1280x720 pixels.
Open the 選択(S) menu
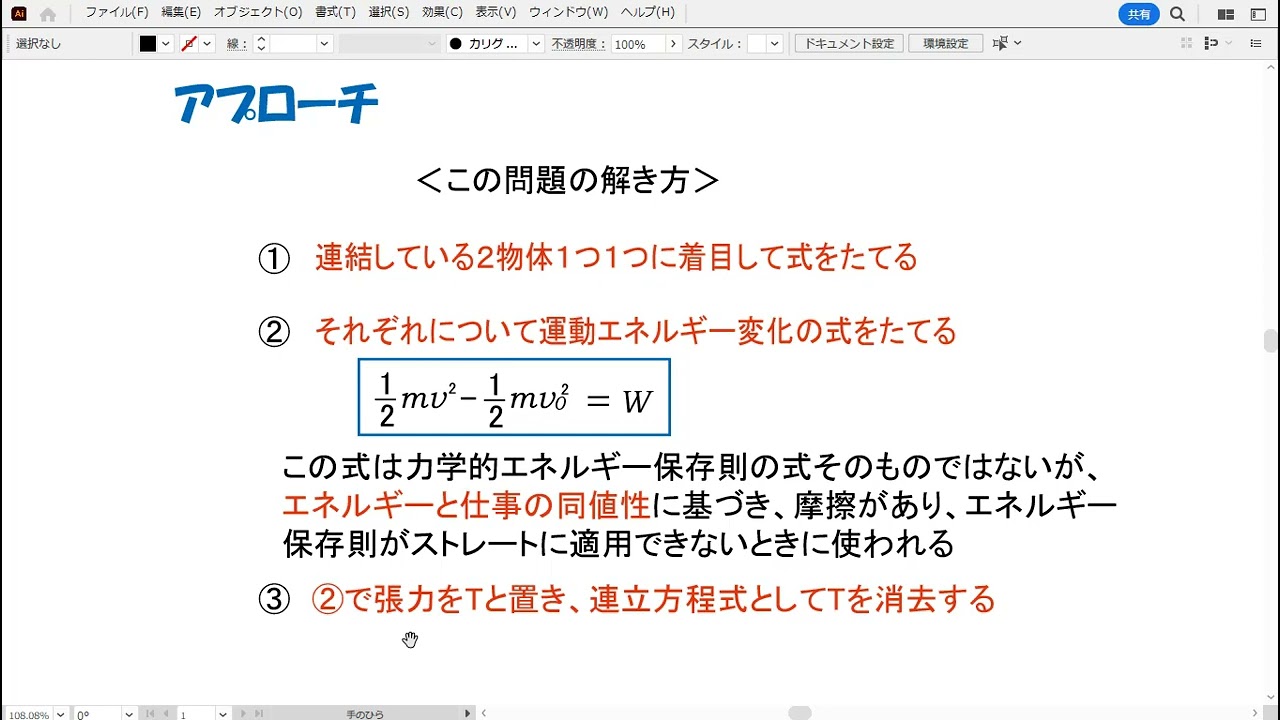click(x=389, y=13)
